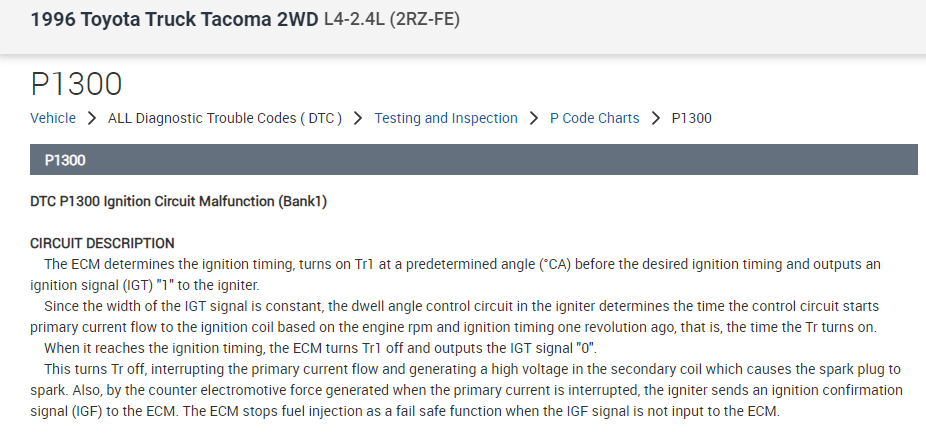The height and width of the screenshot is (442, 926).
Task: Select the P1300 item ending the breadcrumb
Action: [x=691, y=118]
